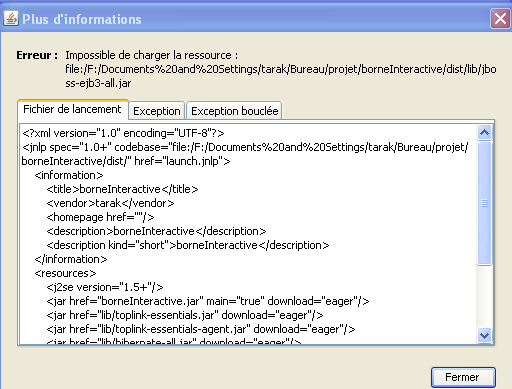Switch to the Exception tab

click(x=157, y=111)
